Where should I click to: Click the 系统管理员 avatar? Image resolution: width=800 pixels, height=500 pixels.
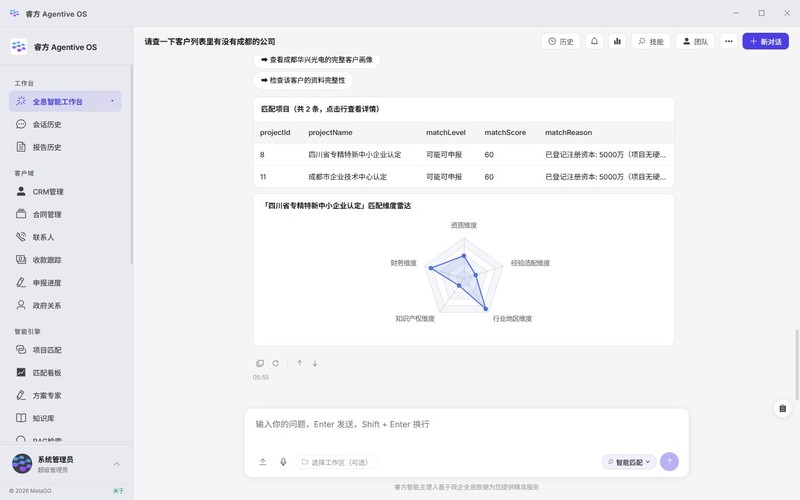point(22,464)
